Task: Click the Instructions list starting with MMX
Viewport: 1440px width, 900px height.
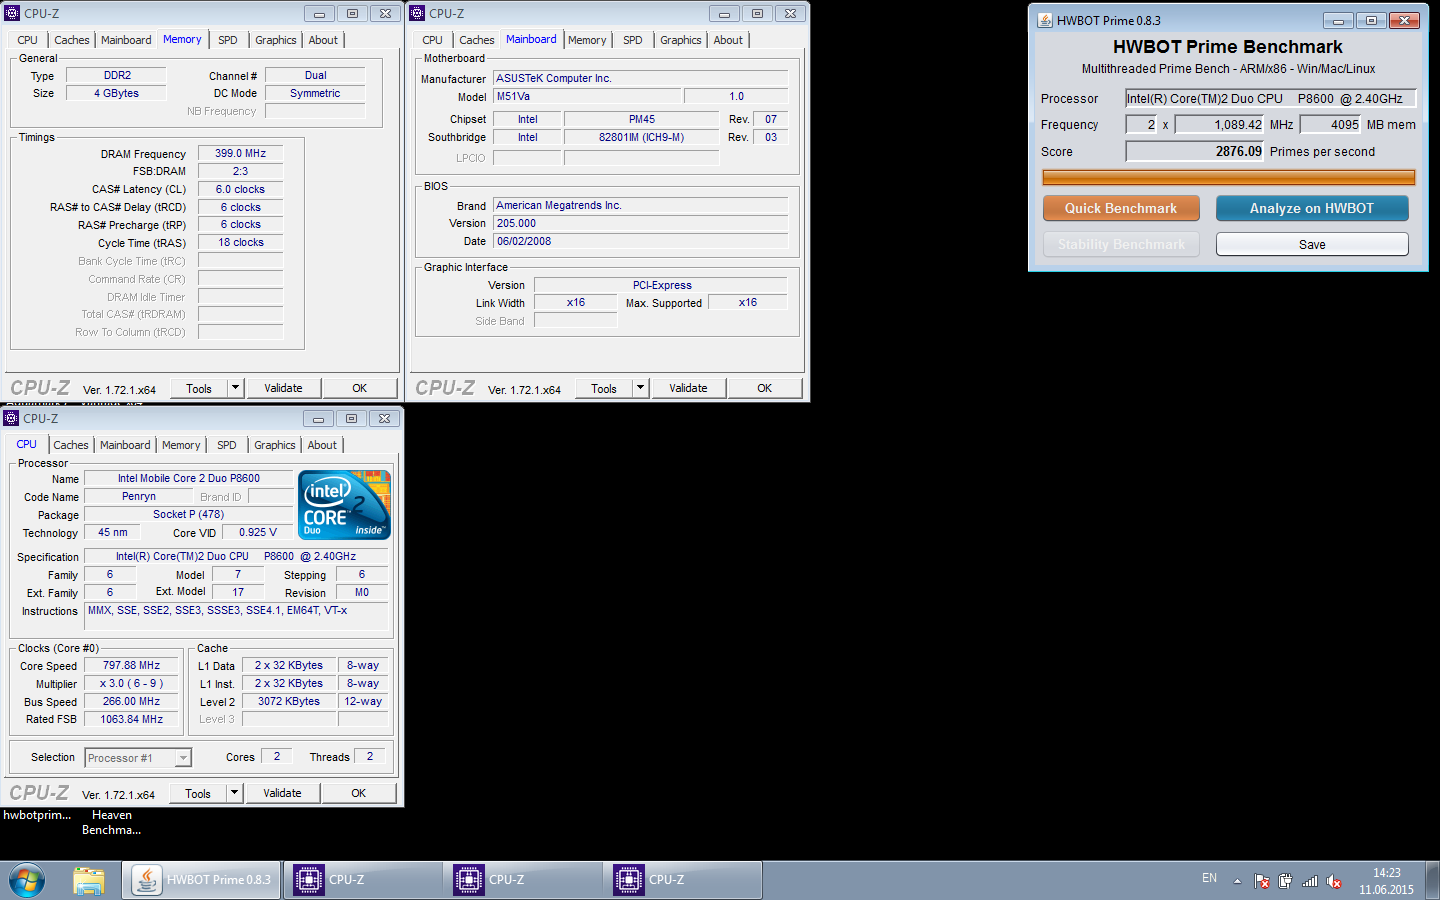Action: (237, 616)
